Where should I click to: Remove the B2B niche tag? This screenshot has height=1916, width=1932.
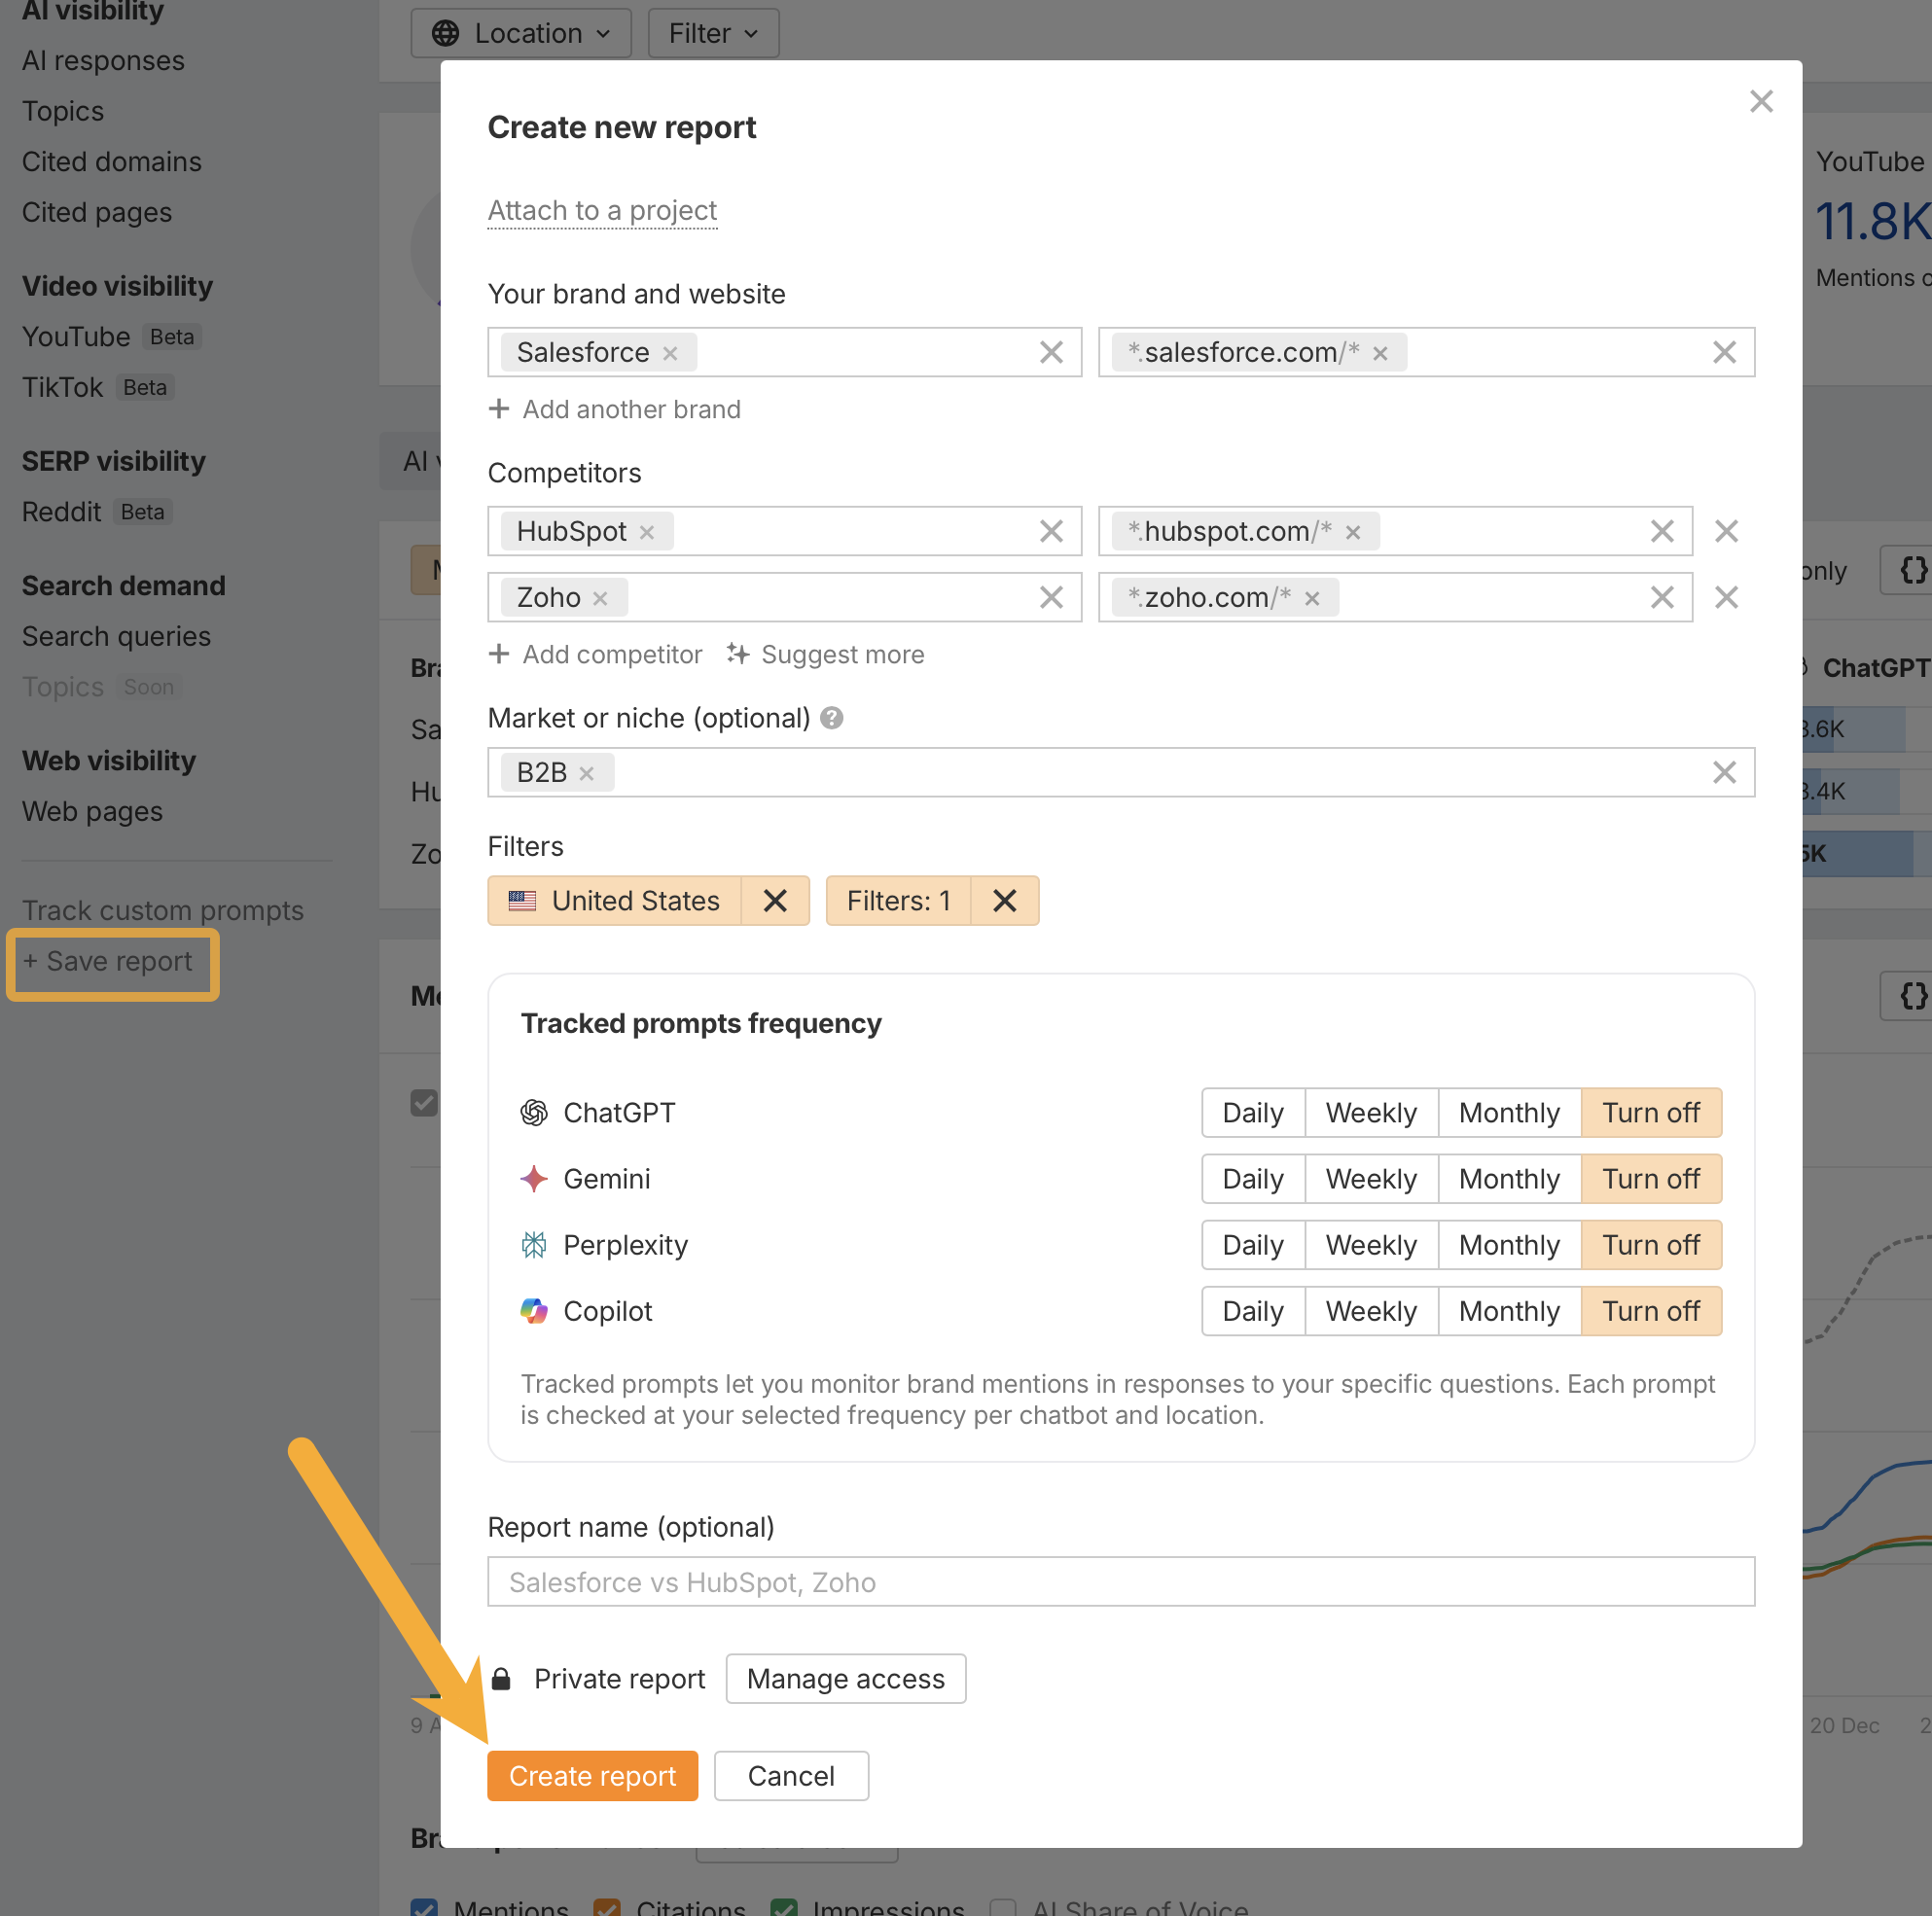tap(586, 773)
